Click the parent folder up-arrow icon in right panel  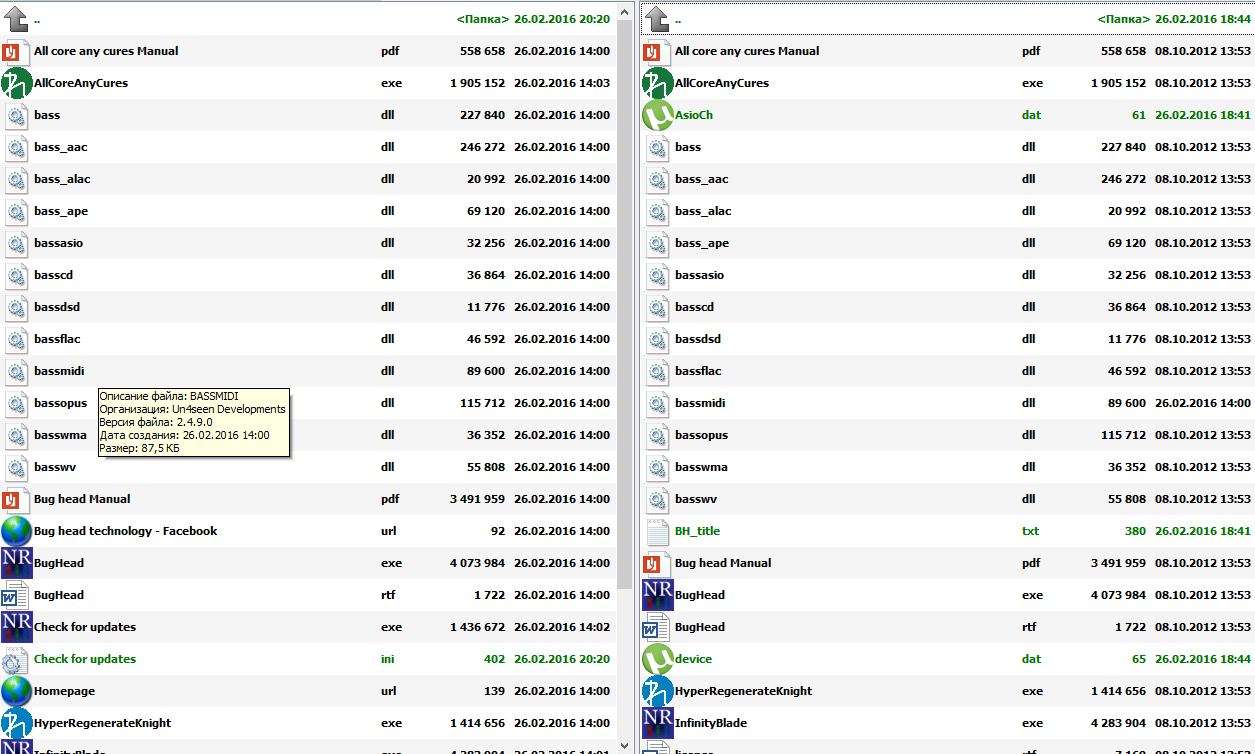[x=657, y=19]
